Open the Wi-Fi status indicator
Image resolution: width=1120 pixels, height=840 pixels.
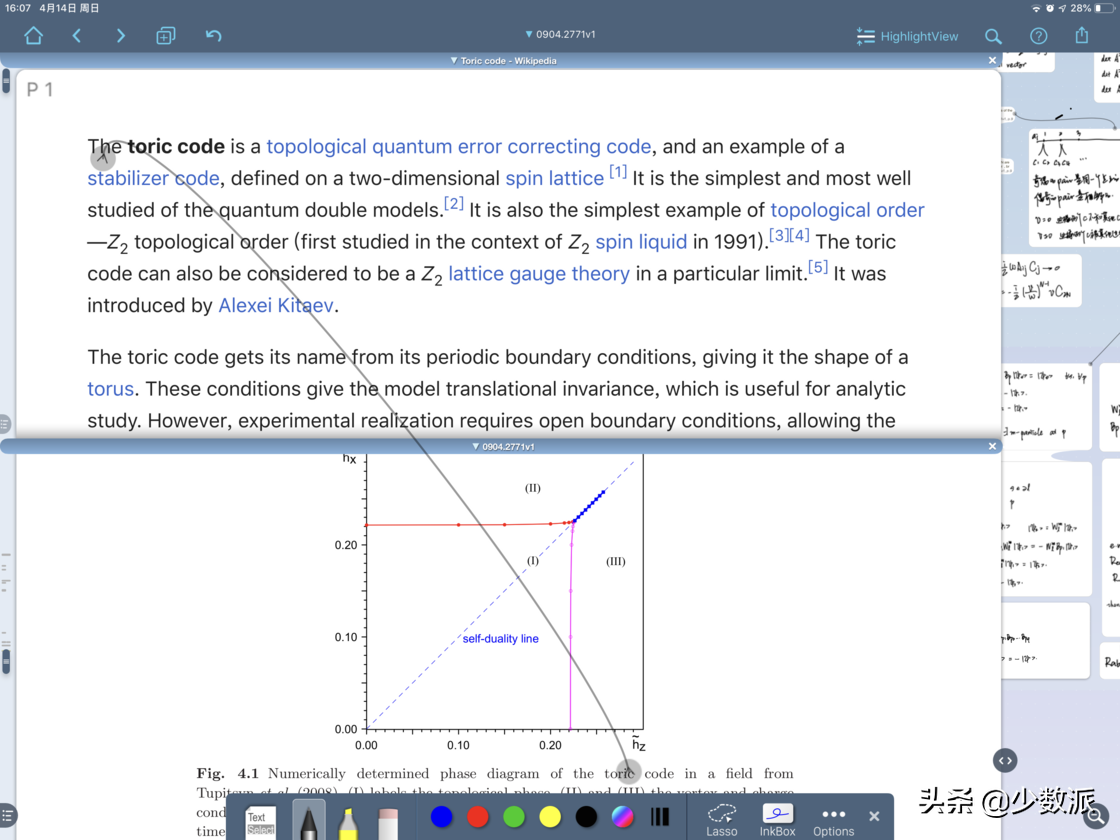point(1036,8)
